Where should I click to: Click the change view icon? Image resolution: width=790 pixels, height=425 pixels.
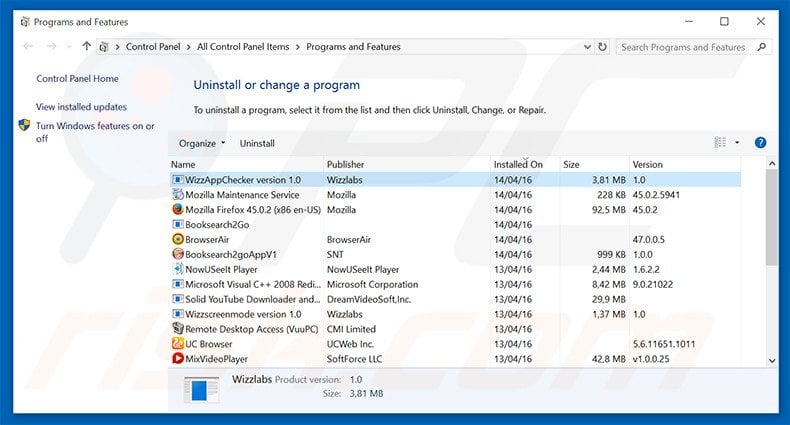pos(720,143)
